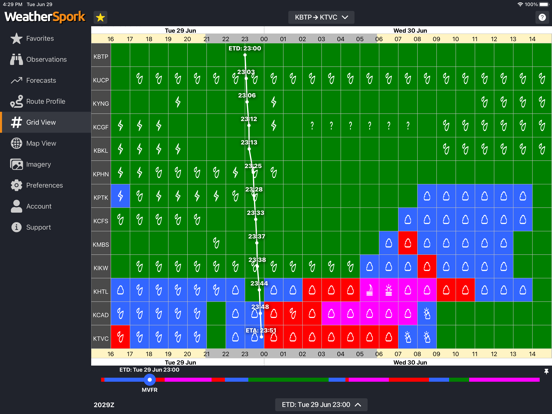Click the ETD: 23:00 departure marker
The image size is (552, 414).
coord(245,49)
